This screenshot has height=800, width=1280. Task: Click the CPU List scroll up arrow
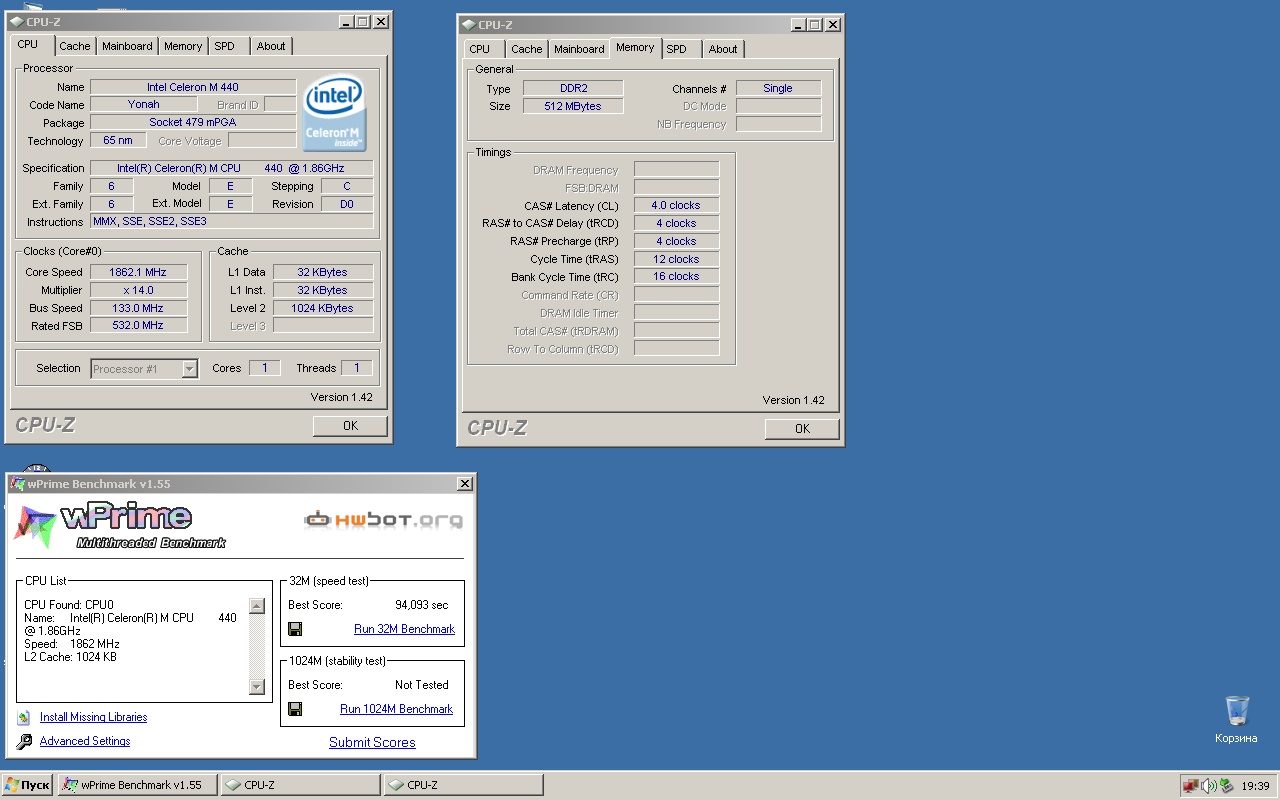(x=257, y=606)
